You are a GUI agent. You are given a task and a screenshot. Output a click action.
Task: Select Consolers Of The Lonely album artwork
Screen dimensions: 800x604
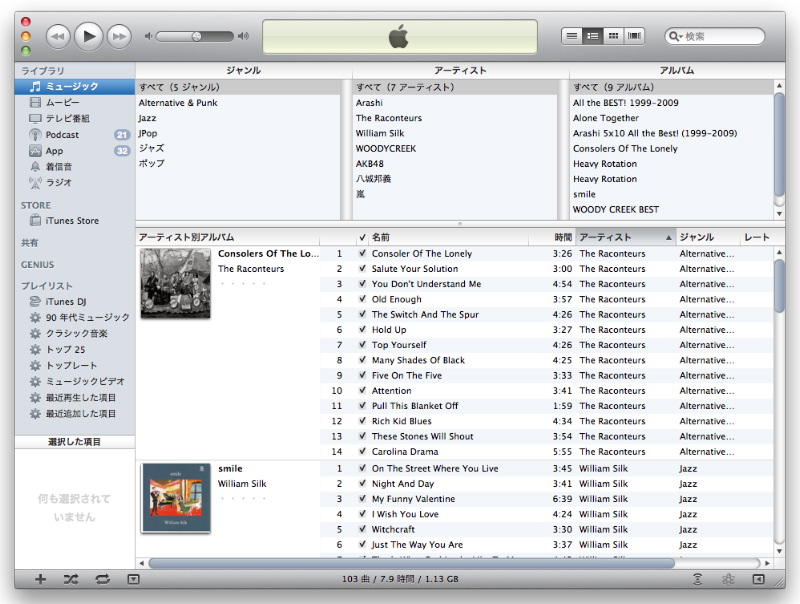point(176,284)
